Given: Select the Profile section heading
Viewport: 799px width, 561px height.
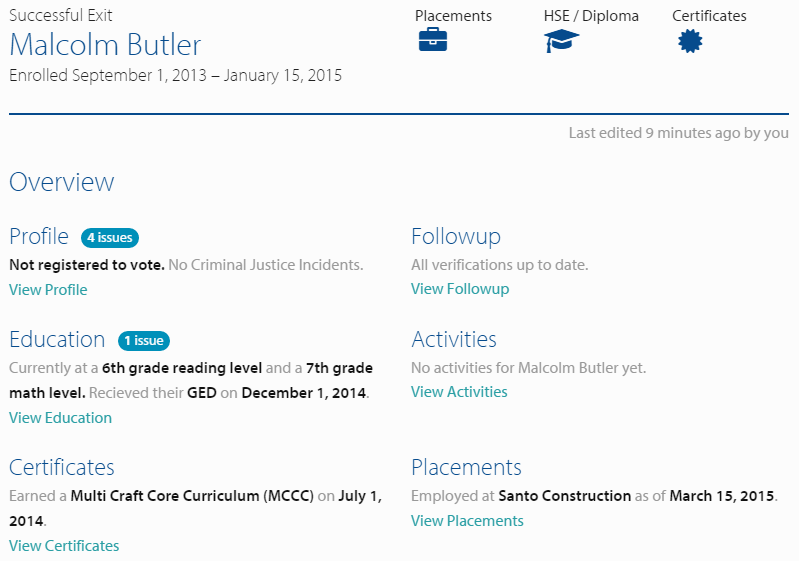Looking at the screenshot, I should click(x=39, y=237).
